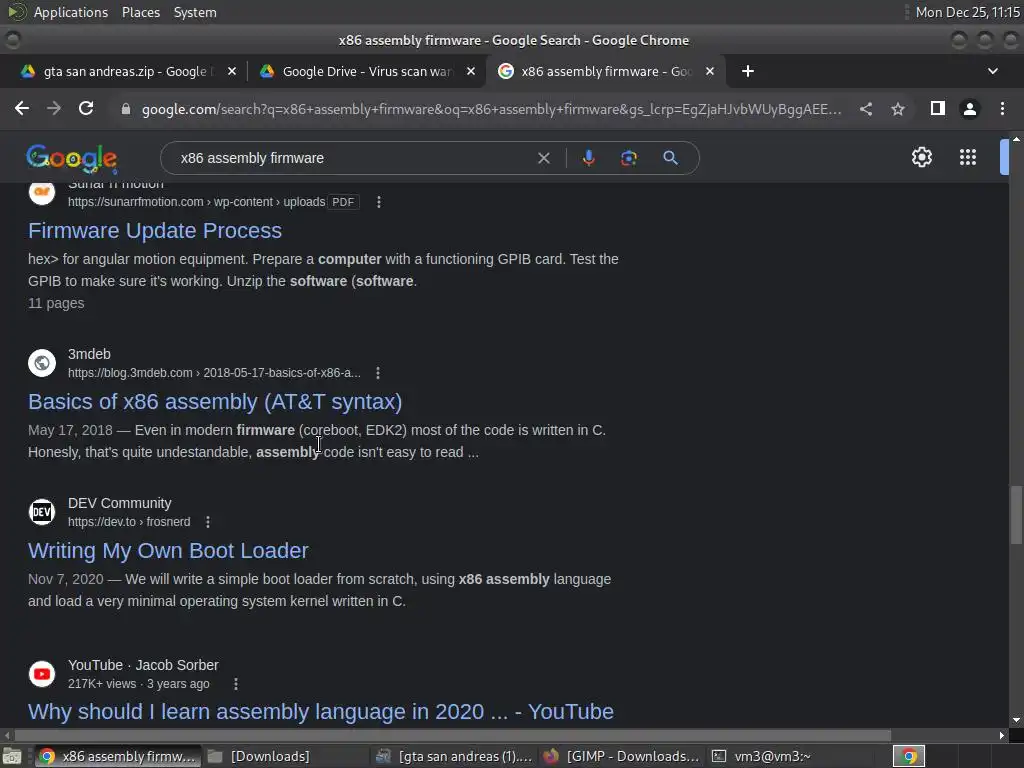Screen dimensions: 1024x768
Task: Click the address bar URL
Action: pyautogui.click(x=491, y=109)
